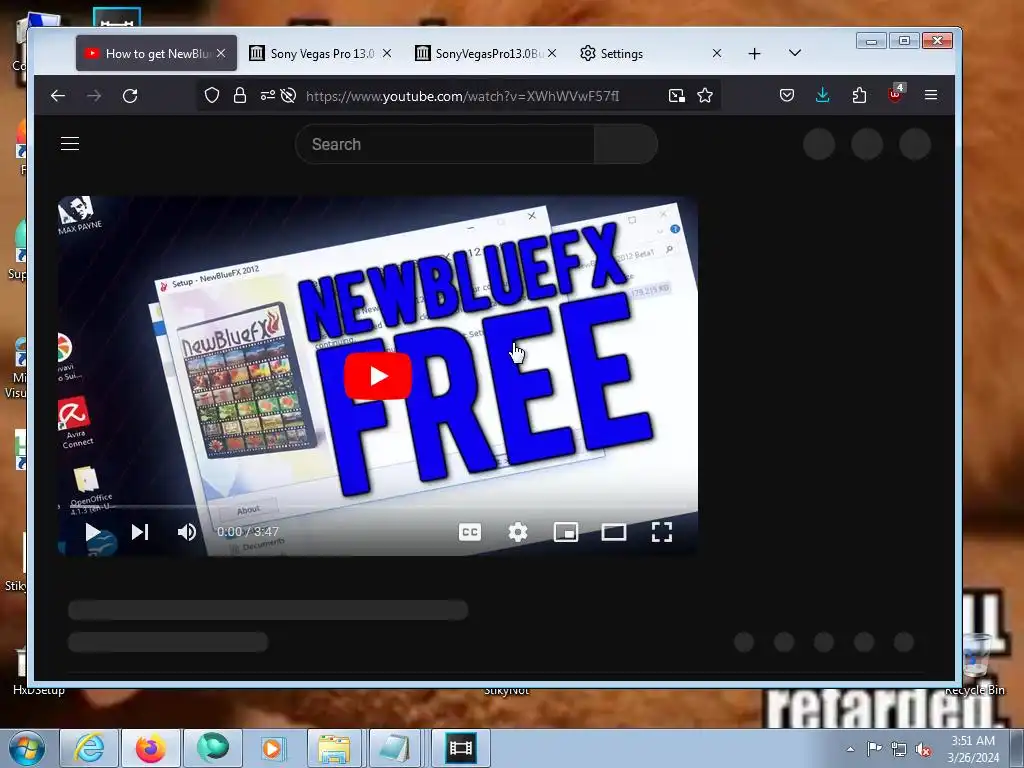Click the autoplay blocked icon in address bar
This screenshot has height=768, width=1024.
point(288,95)
